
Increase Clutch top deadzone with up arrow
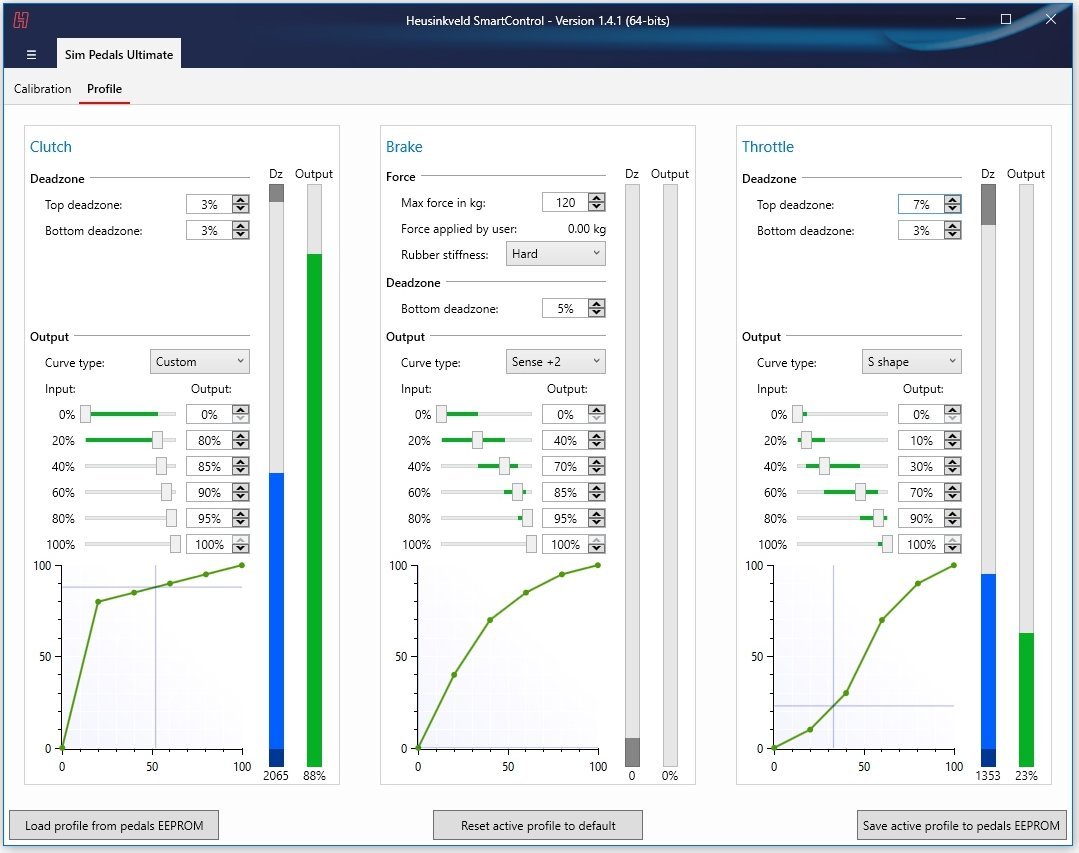point(240,199)
